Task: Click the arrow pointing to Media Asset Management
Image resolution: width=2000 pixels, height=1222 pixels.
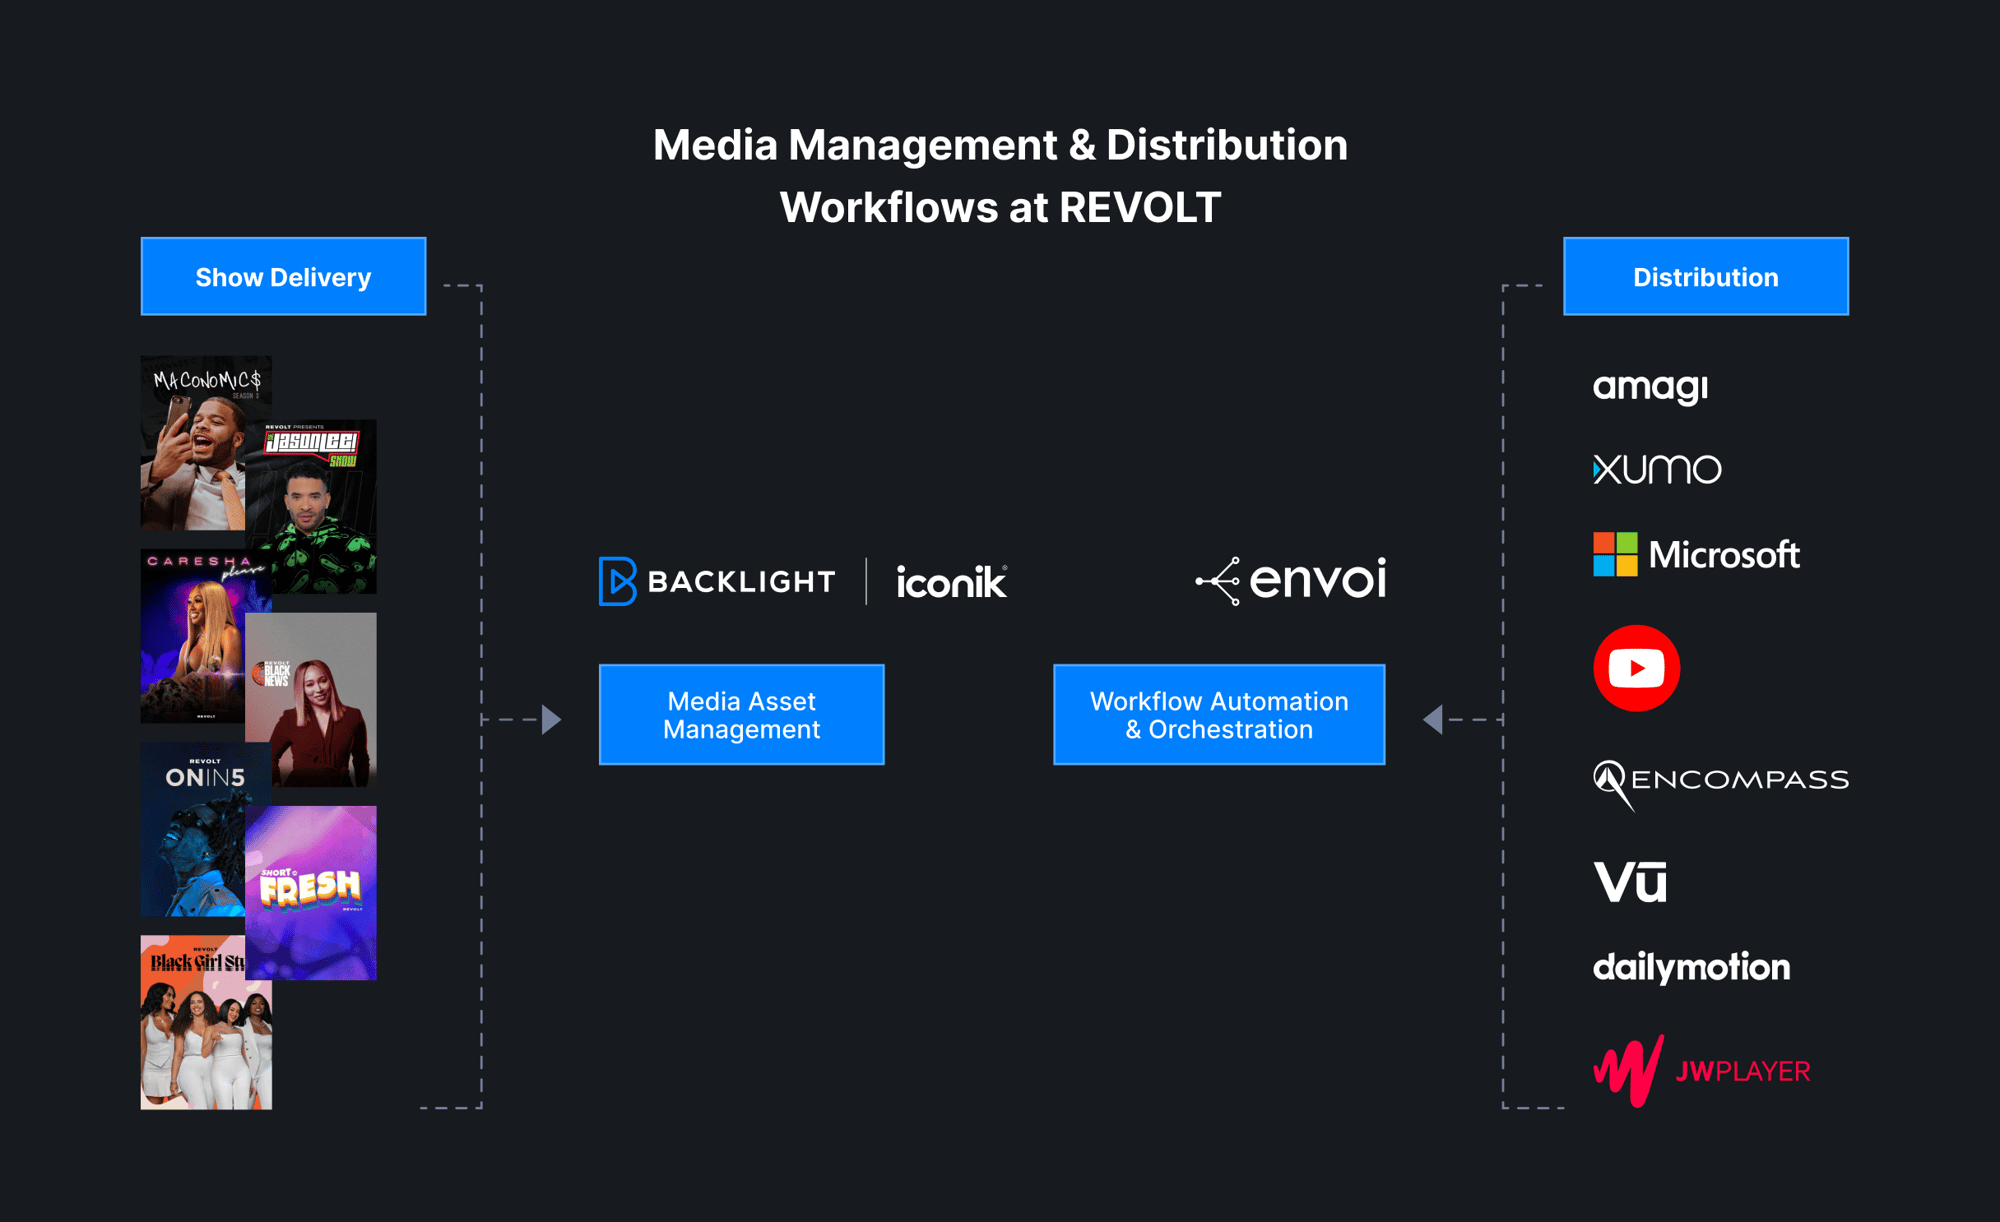Action: (551, 719)
